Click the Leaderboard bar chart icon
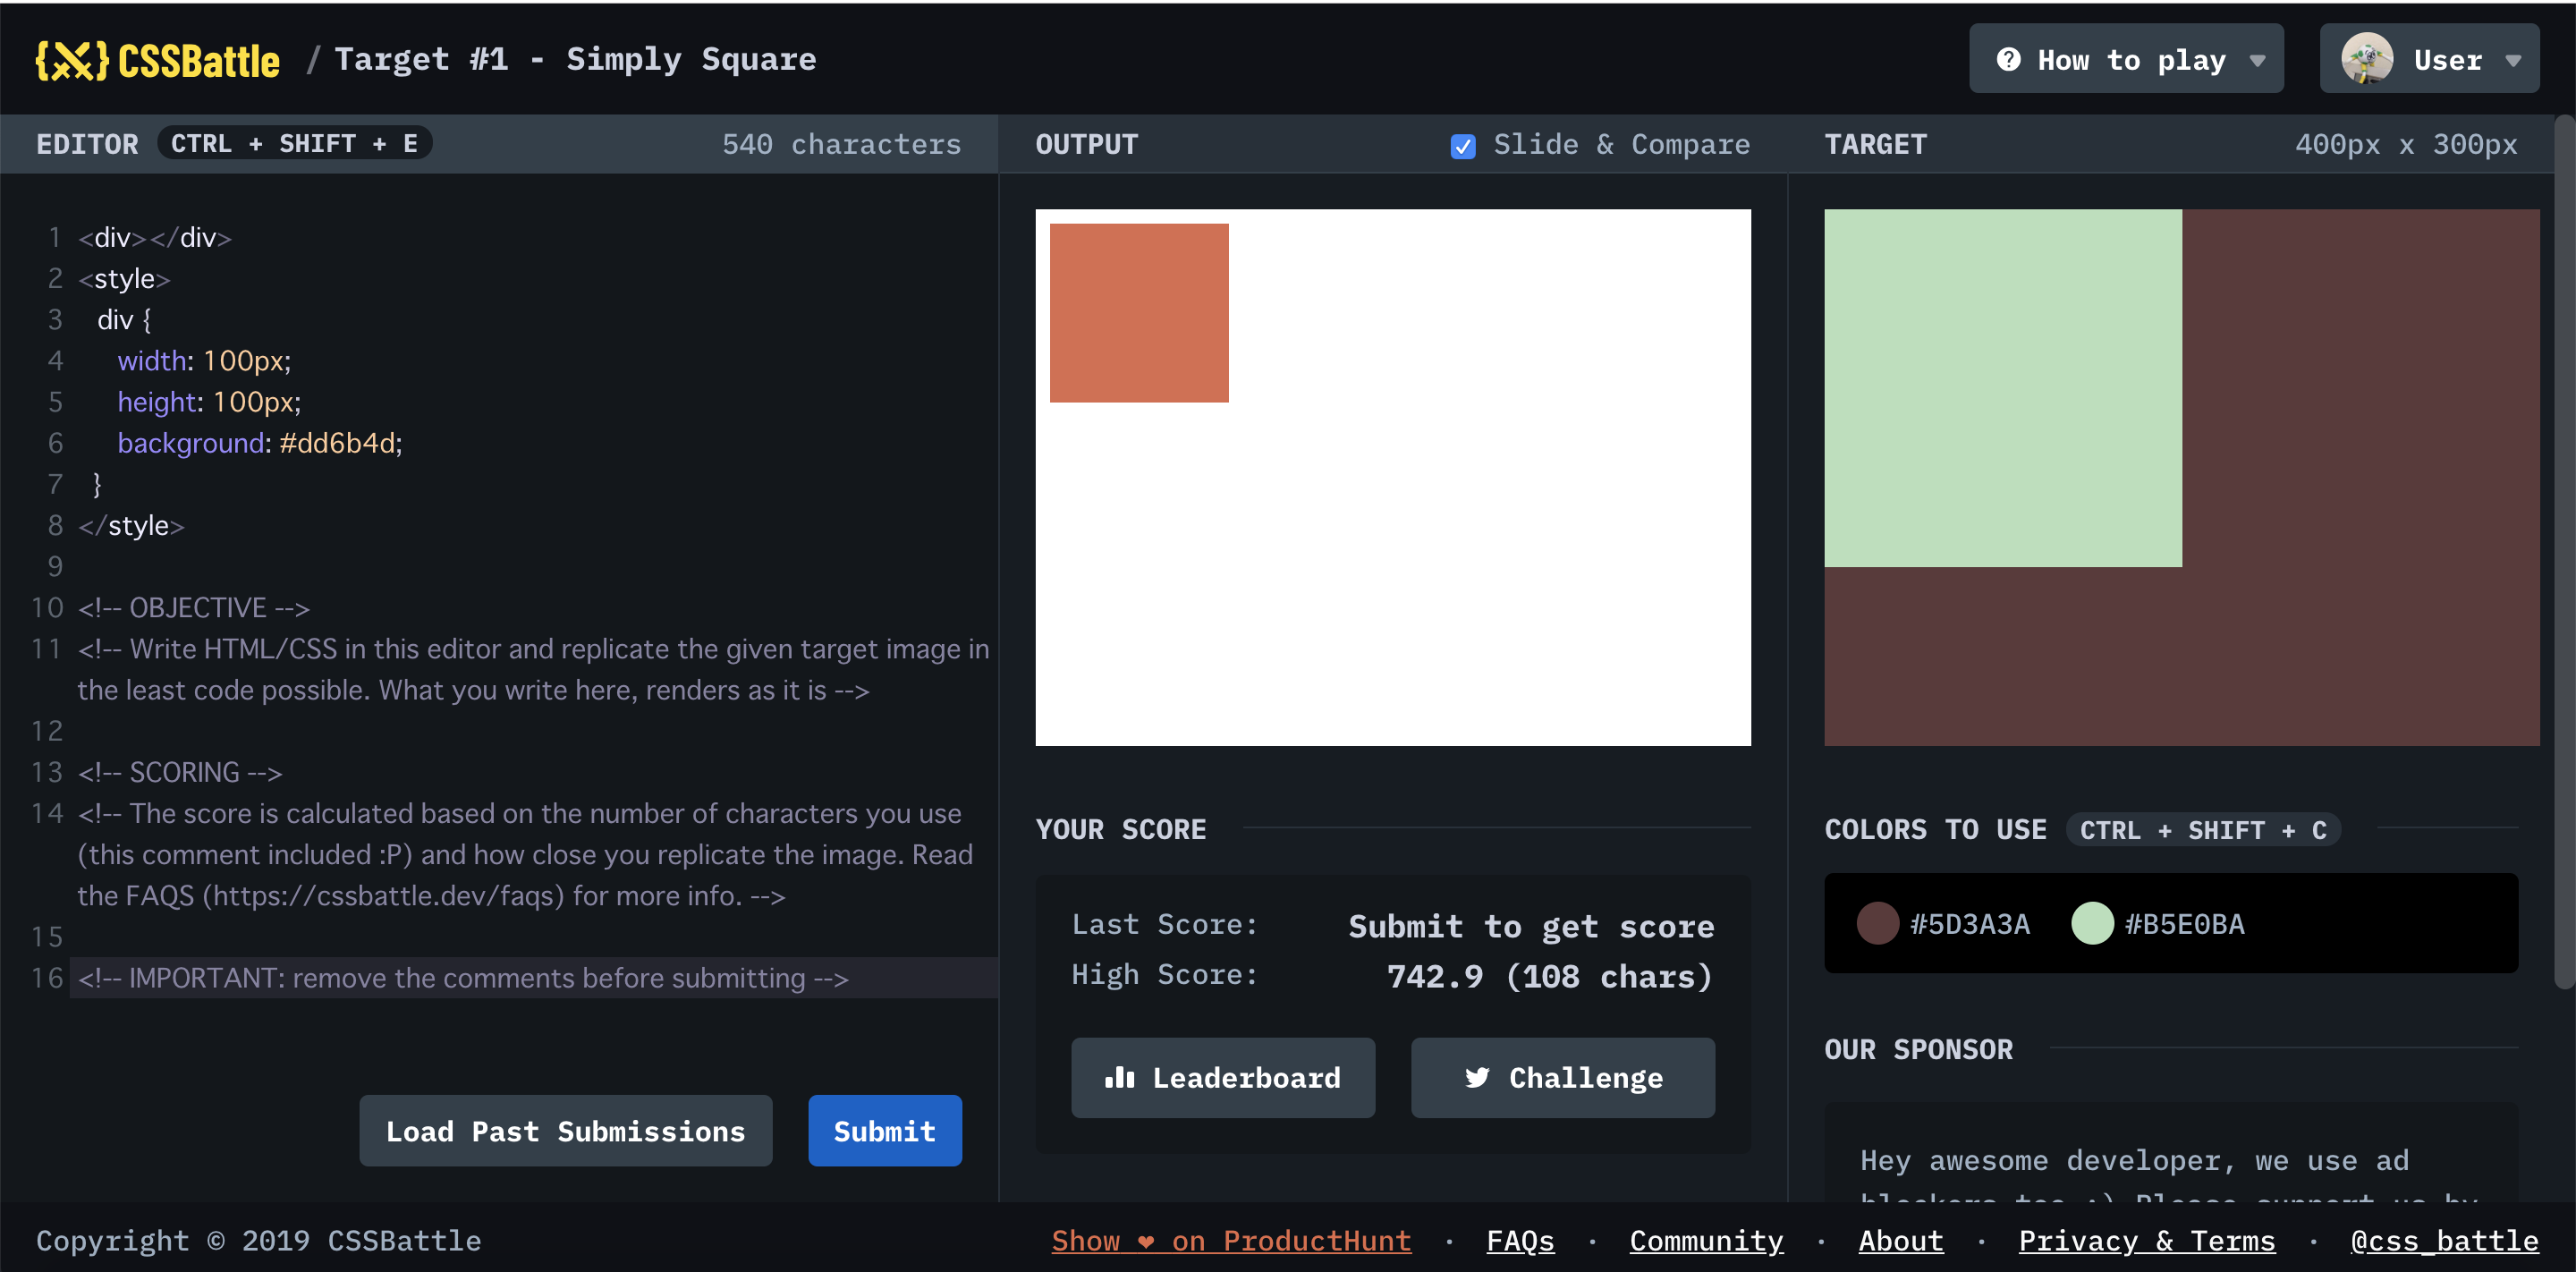This screenshot has width=2576, height=1272. 1119,1078
